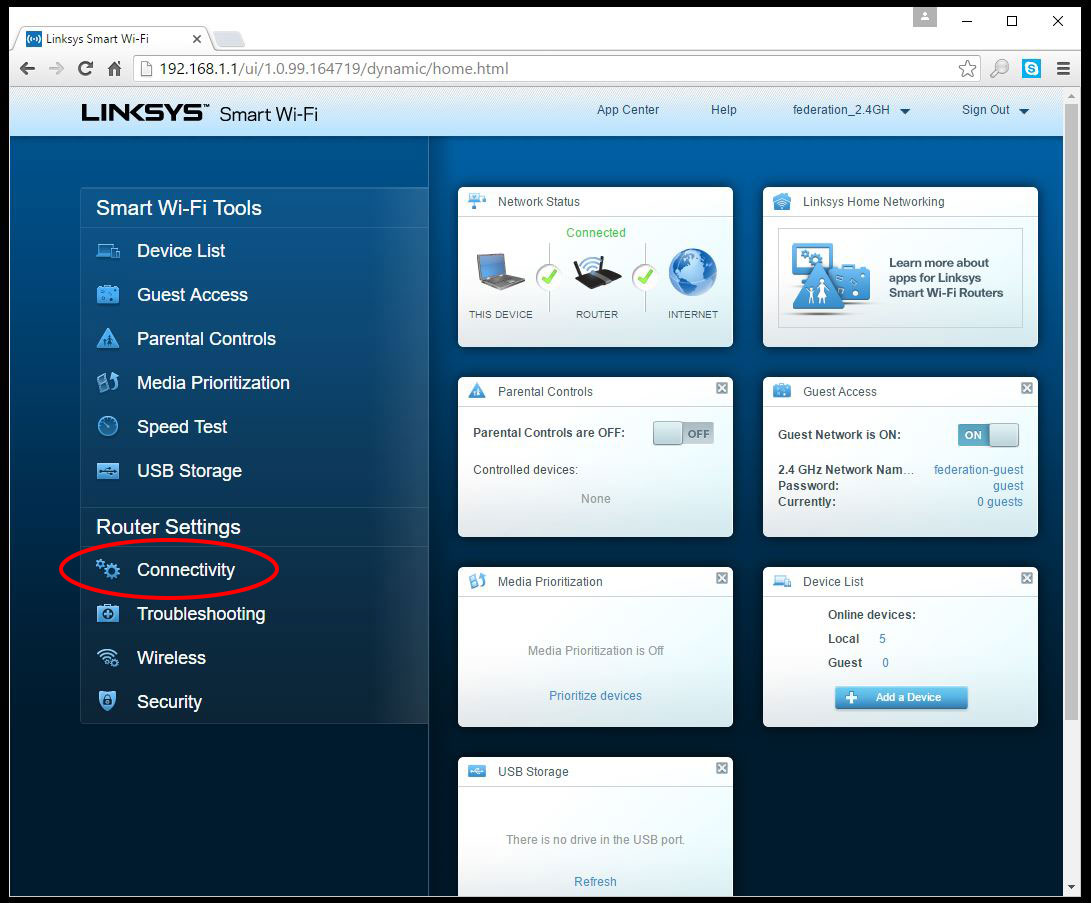Click the Media Prioritization sidebar icon
Screen dimensions: 1091x903
pyautogui.click(x=108, y=382)
